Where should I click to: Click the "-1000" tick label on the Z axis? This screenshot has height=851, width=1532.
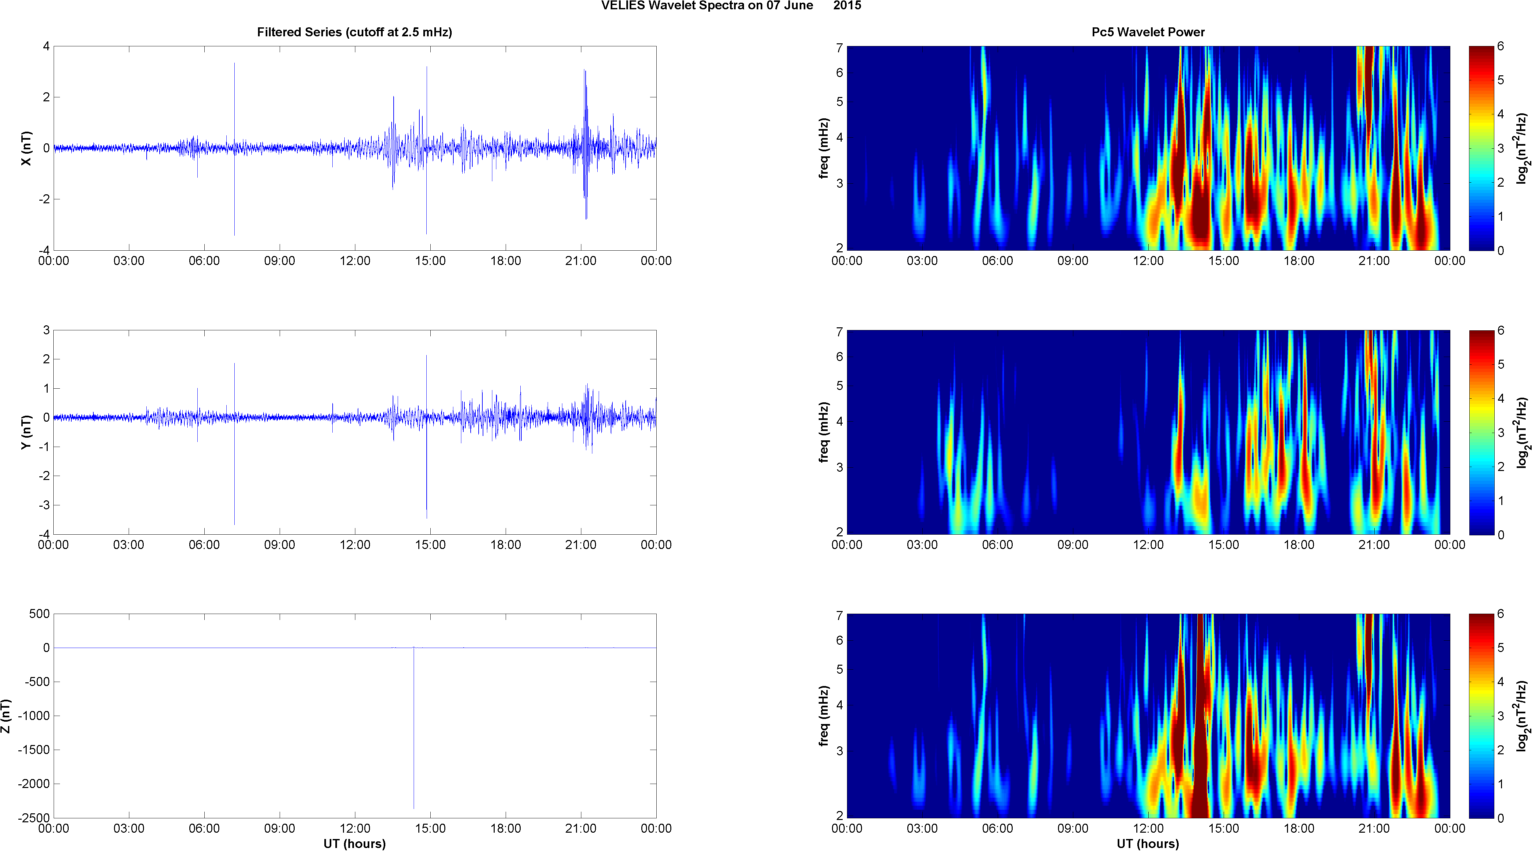tap(33, 716)
